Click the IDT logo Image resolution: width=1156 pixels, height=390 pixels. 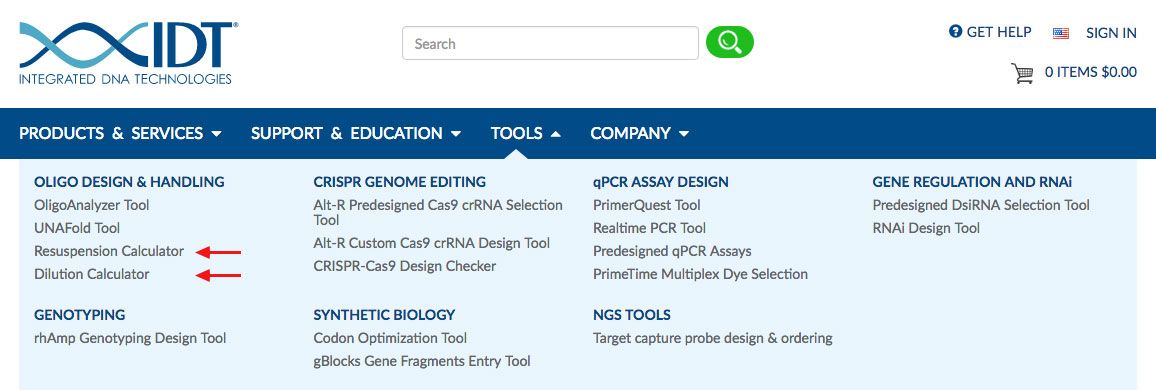coord(129,52)
